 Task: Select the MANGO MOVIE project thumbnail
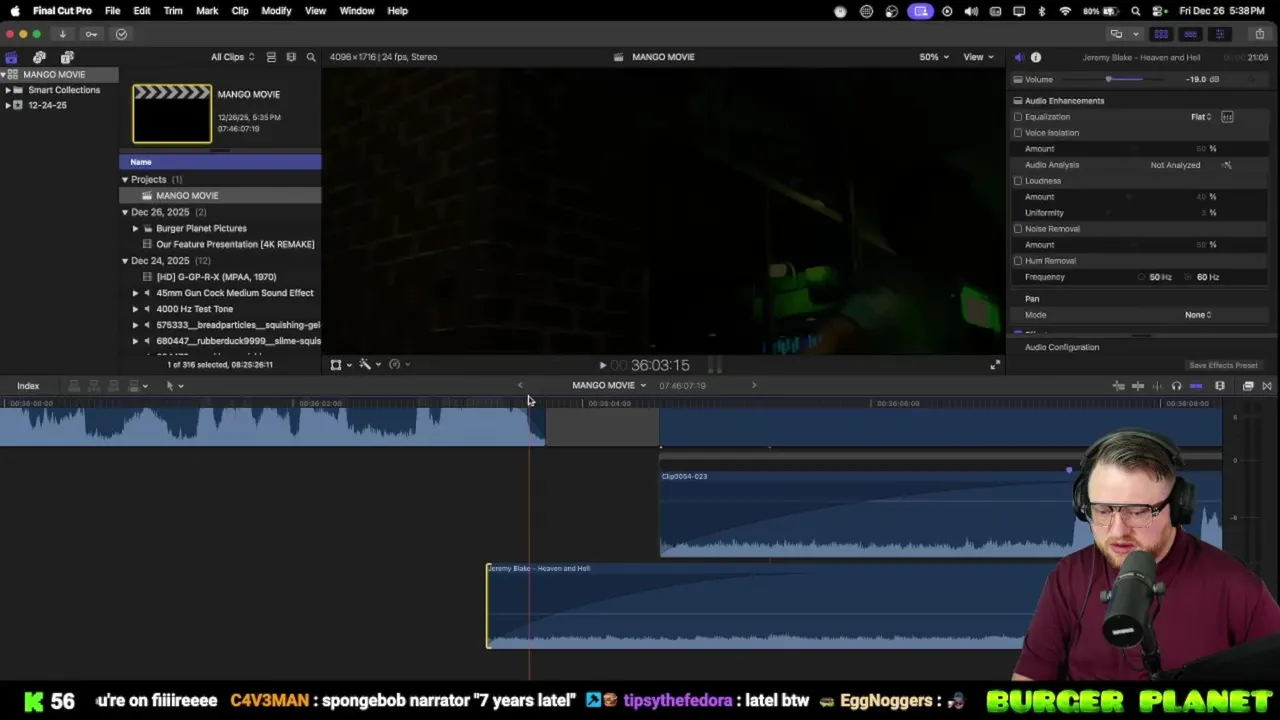(x=172, y=114)
